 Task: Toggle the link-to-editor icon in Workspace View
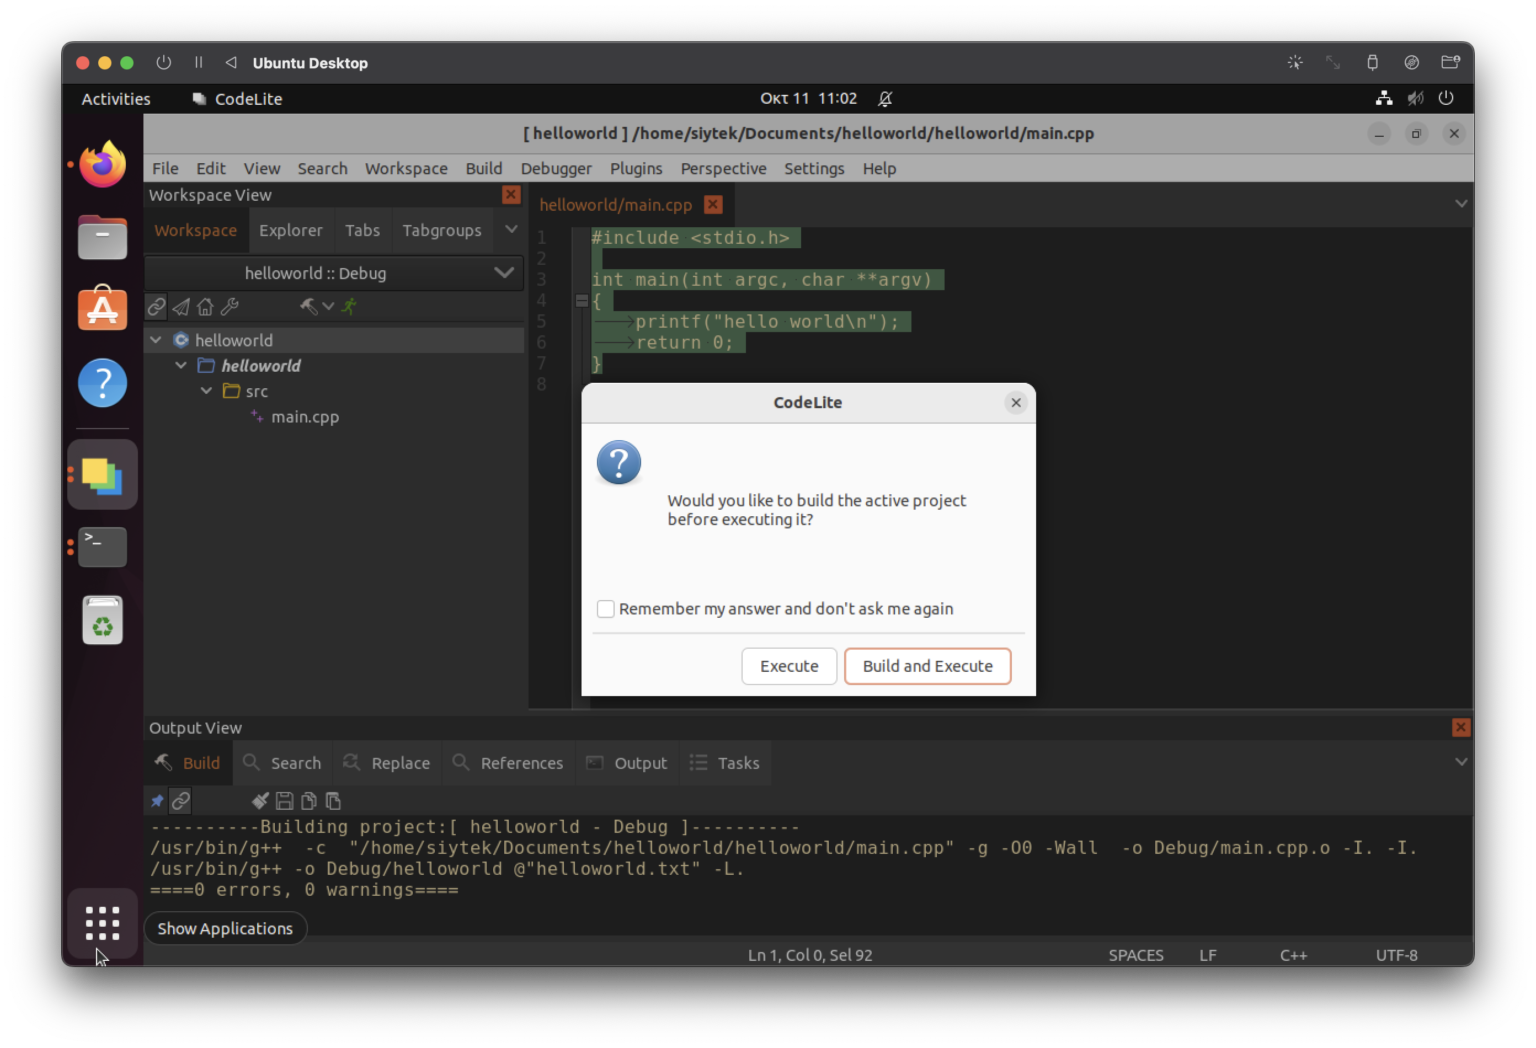[156, 306]
